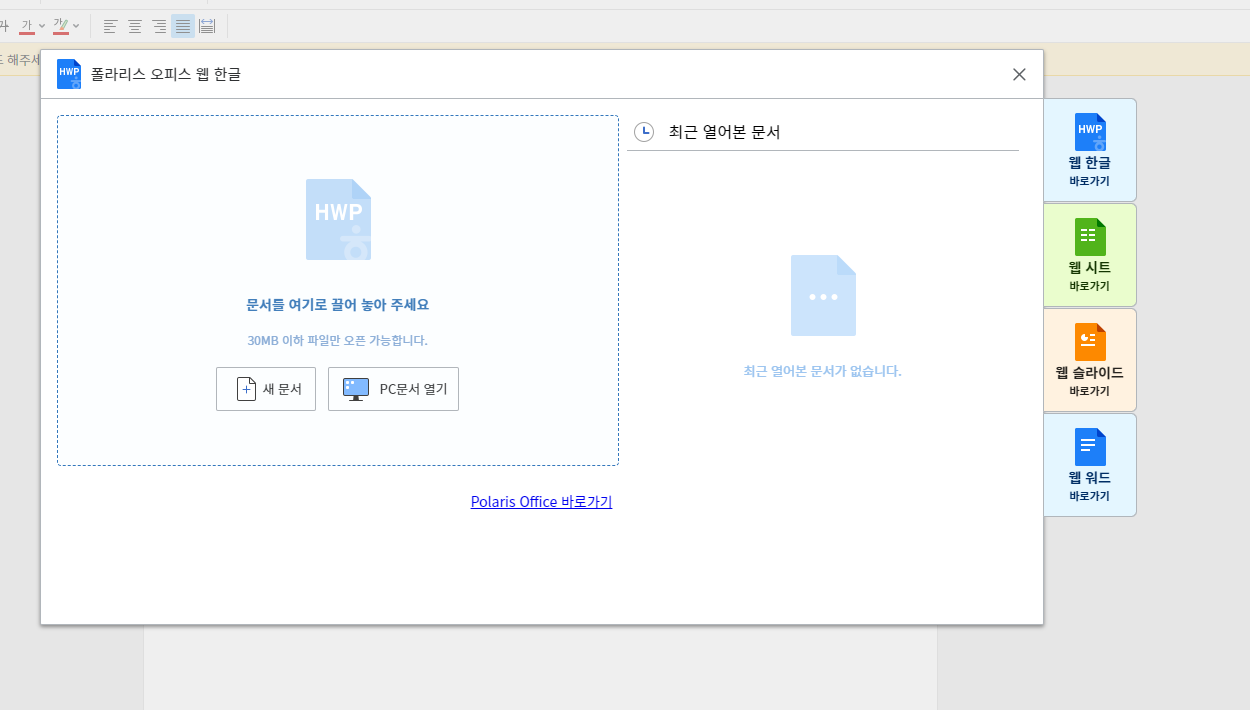This screenshot has height=710, width=1250.
Task: Click 30MB 이하 파일만 오픈 가능합니다 text
Action: pyautogui.click(x=338, y=340)
